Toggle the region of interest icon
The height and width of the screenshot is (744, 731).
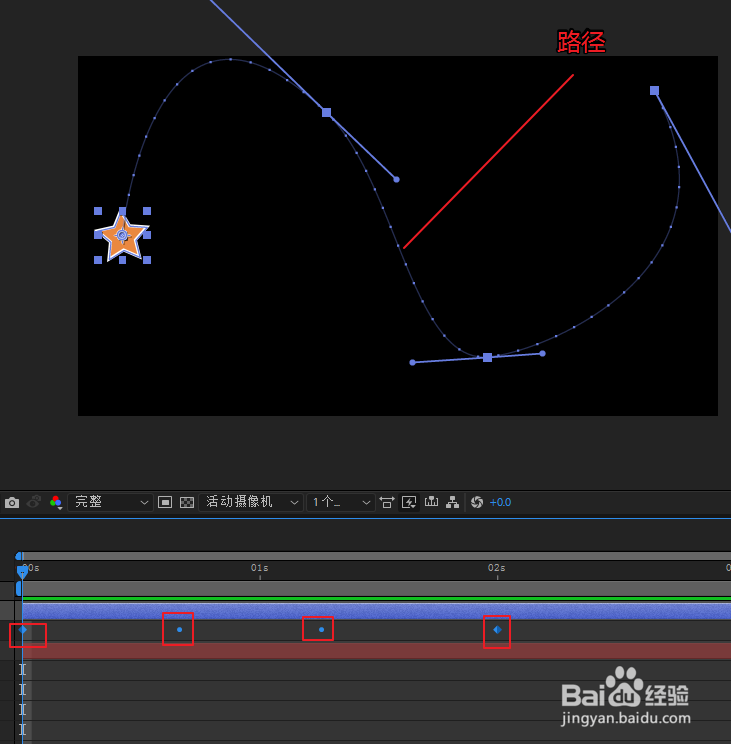pos(165,502)
